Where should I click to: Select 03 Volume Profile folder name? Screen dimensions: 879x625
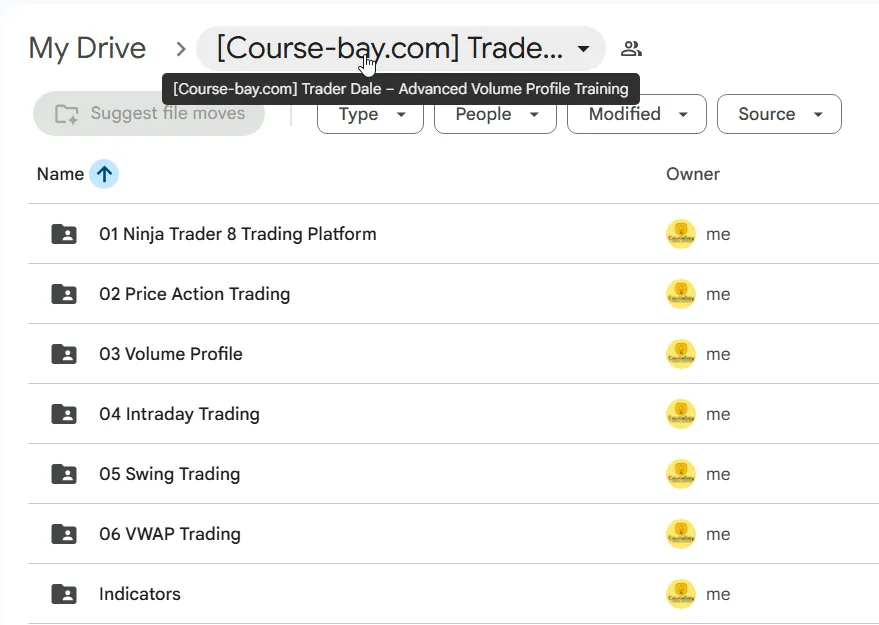171,354
